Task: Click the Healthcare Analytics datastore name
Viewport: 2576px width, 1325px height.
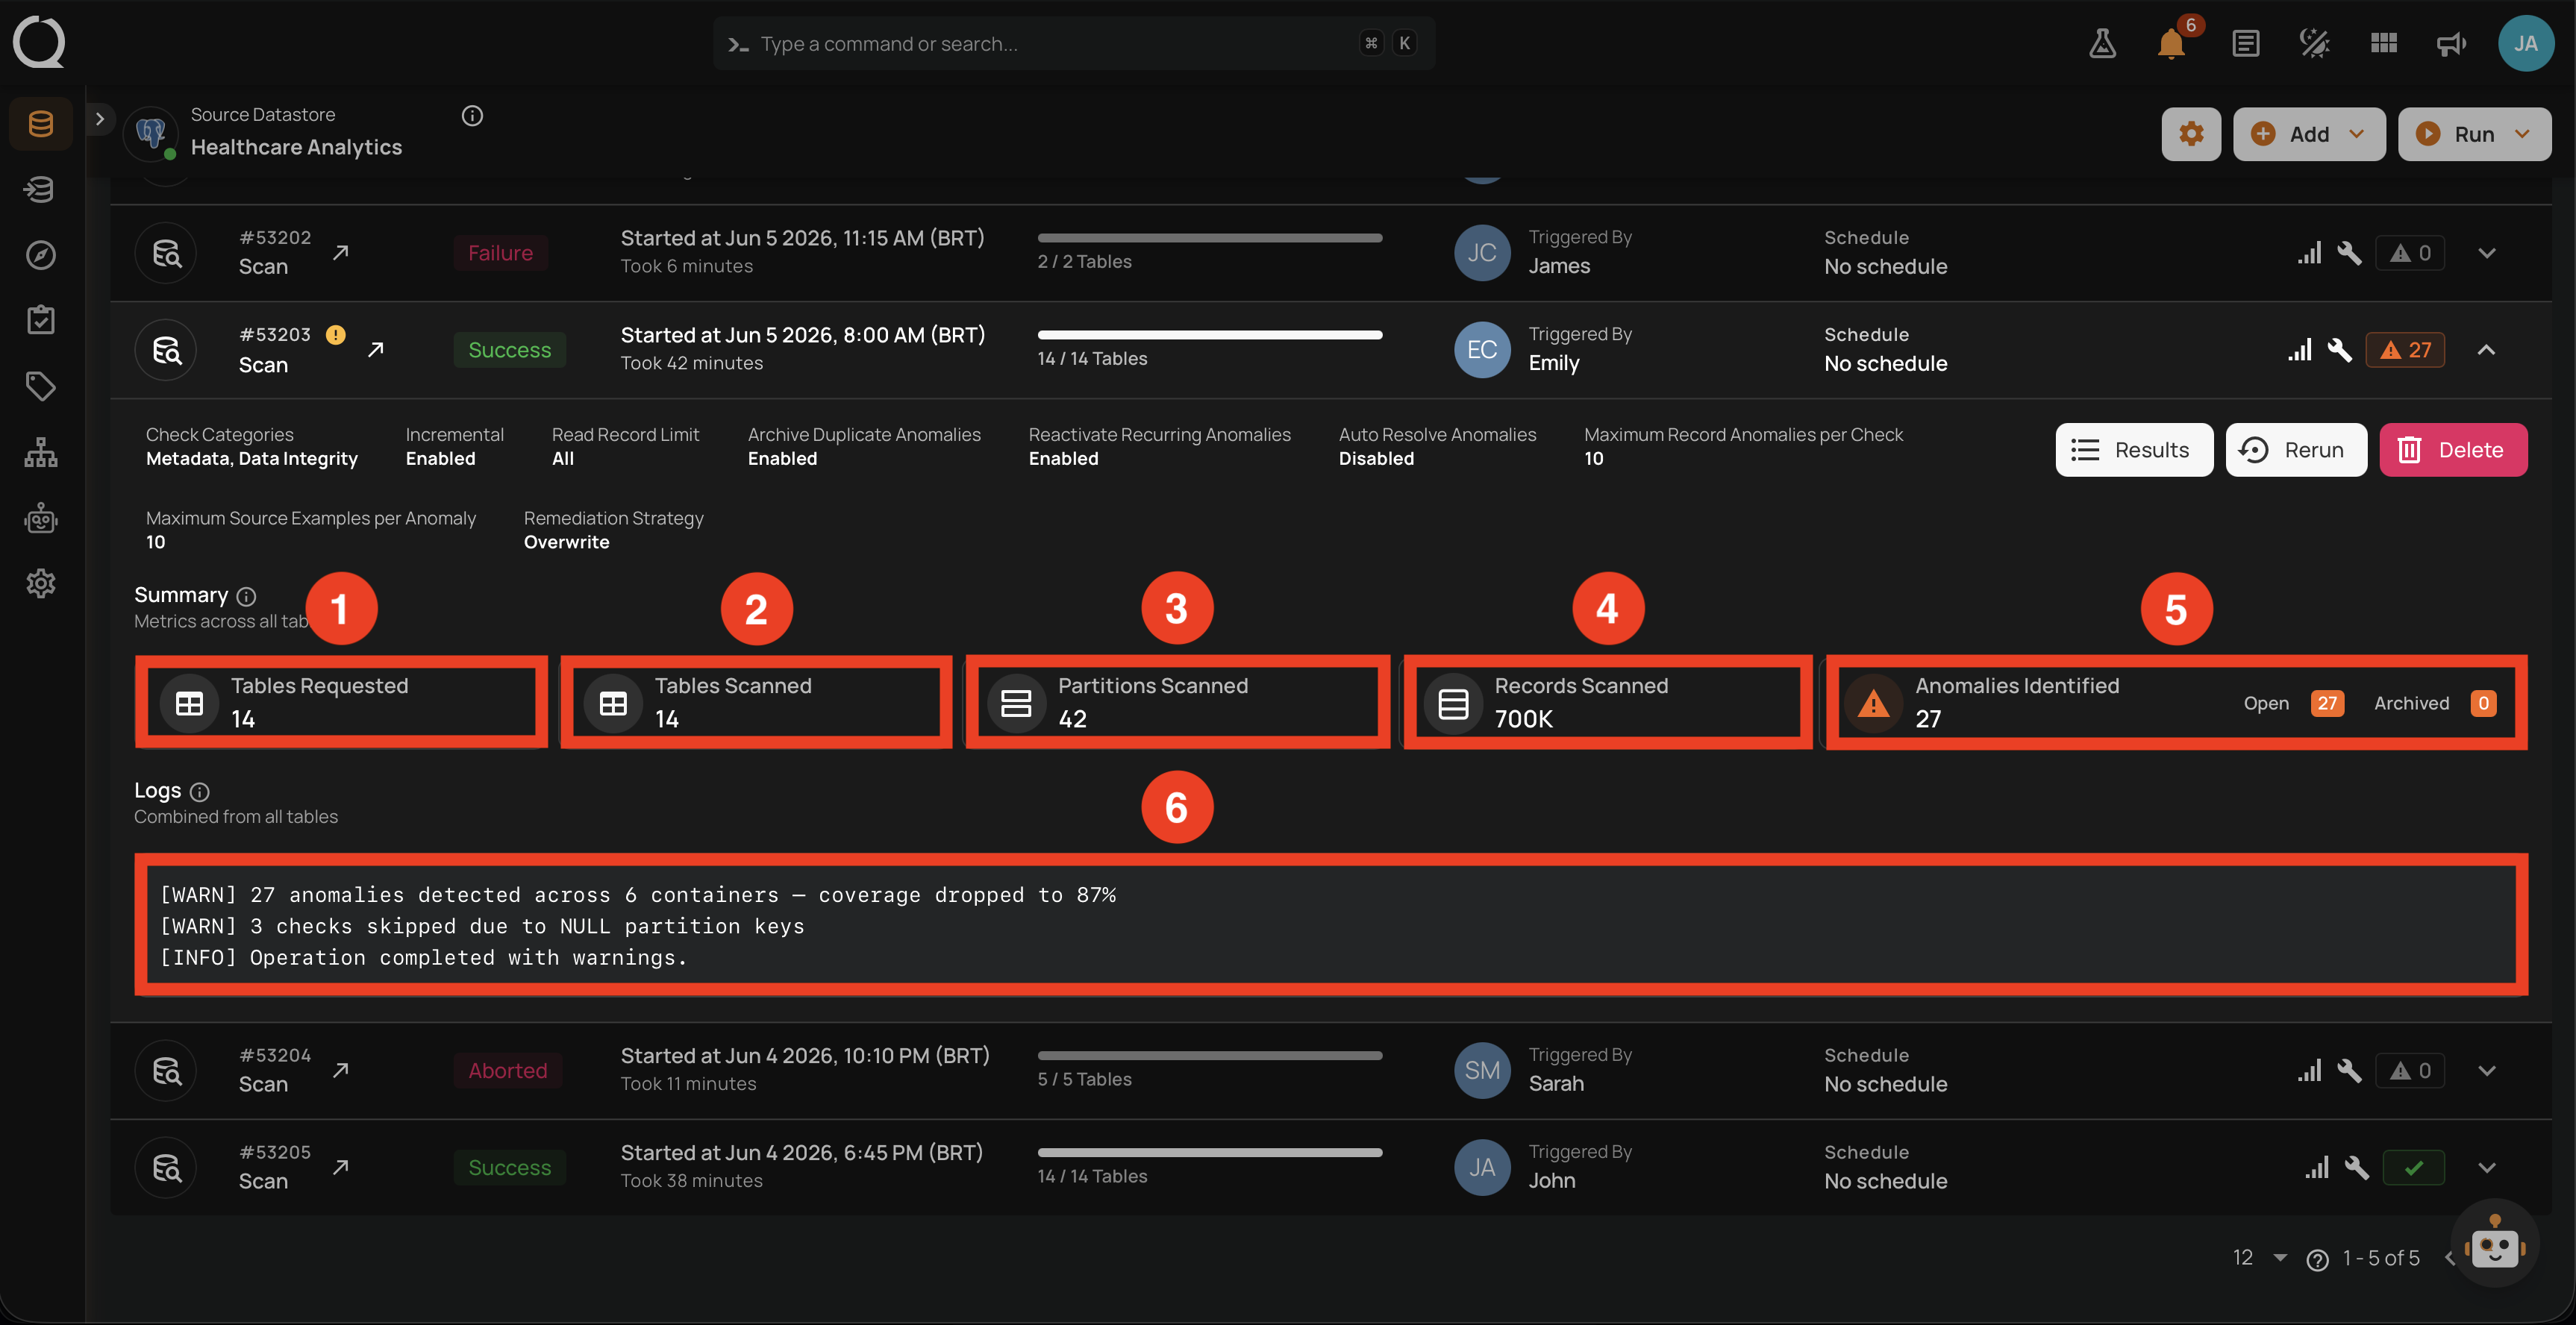Action: click(296, 147)
